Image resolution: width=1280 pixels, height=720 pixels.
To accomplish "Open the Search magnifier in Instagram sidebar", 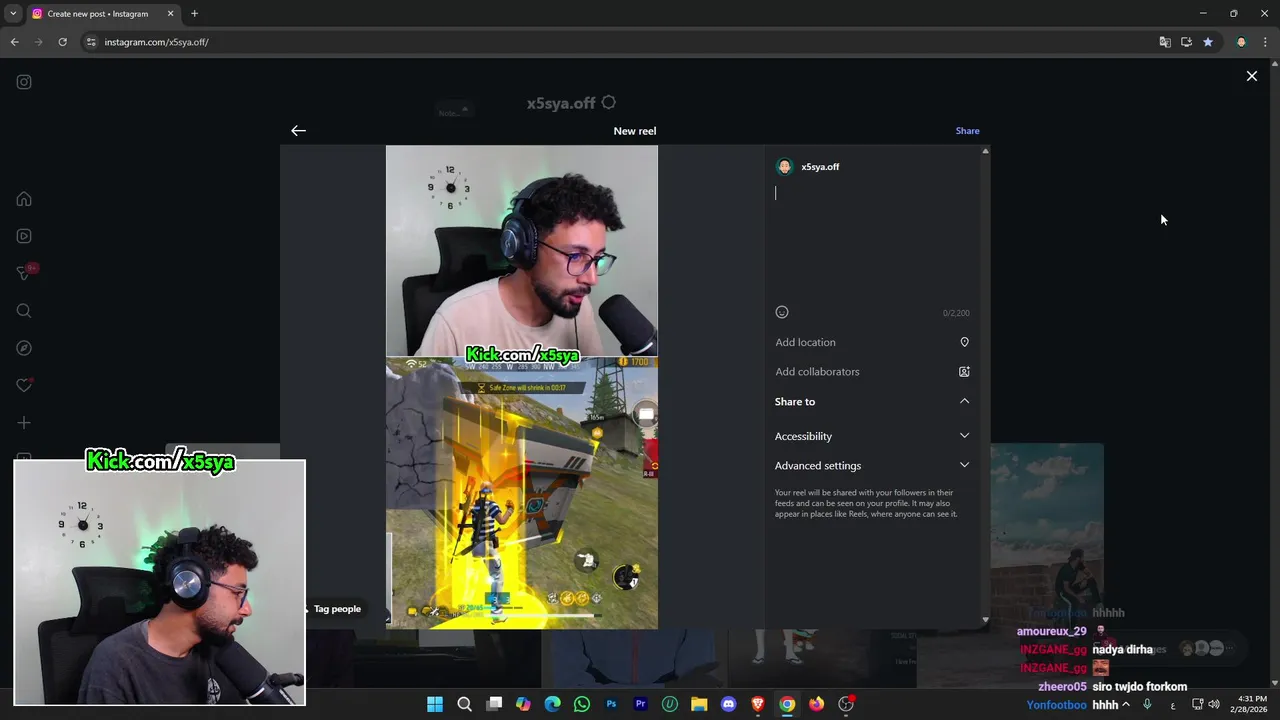I will tap(24, 311).
